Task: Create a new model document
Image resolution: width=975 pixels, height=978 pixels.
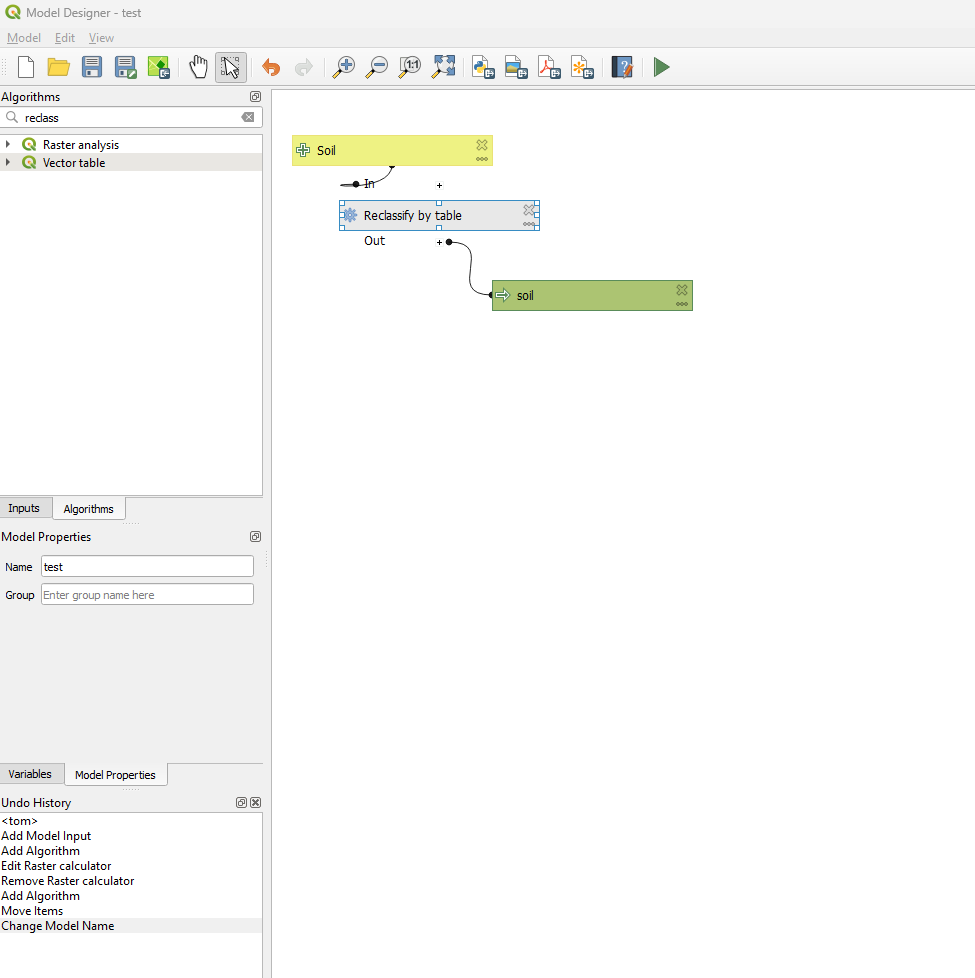Action: point(25,67)
